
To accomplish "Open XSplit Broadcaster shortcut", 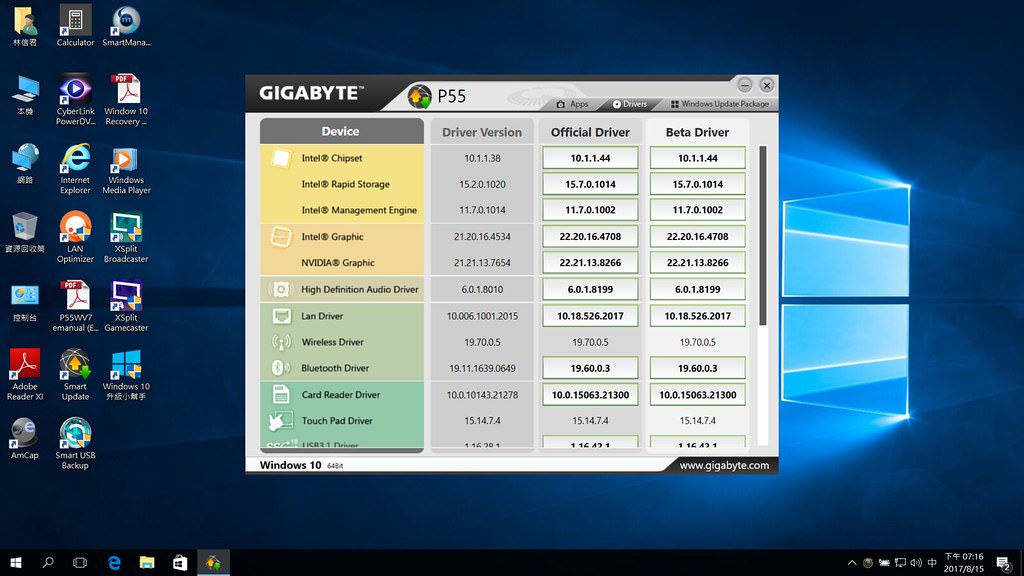I will point(126,237).
